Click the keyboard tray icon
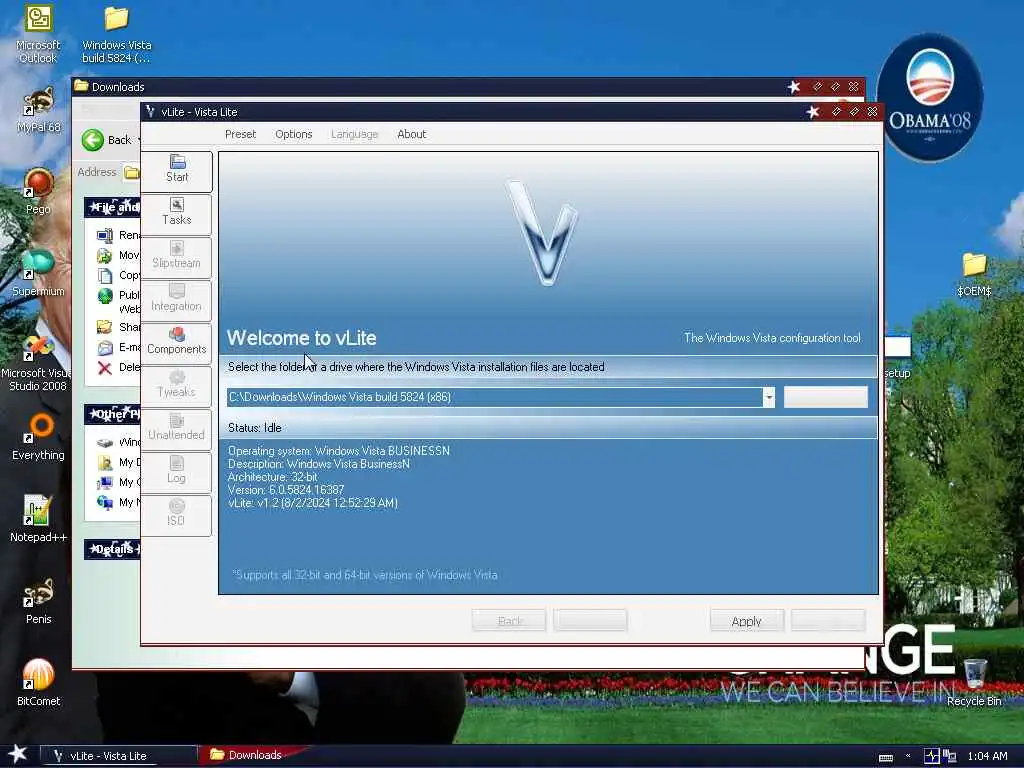1024x768 pixels. click(x=886, y=757)
